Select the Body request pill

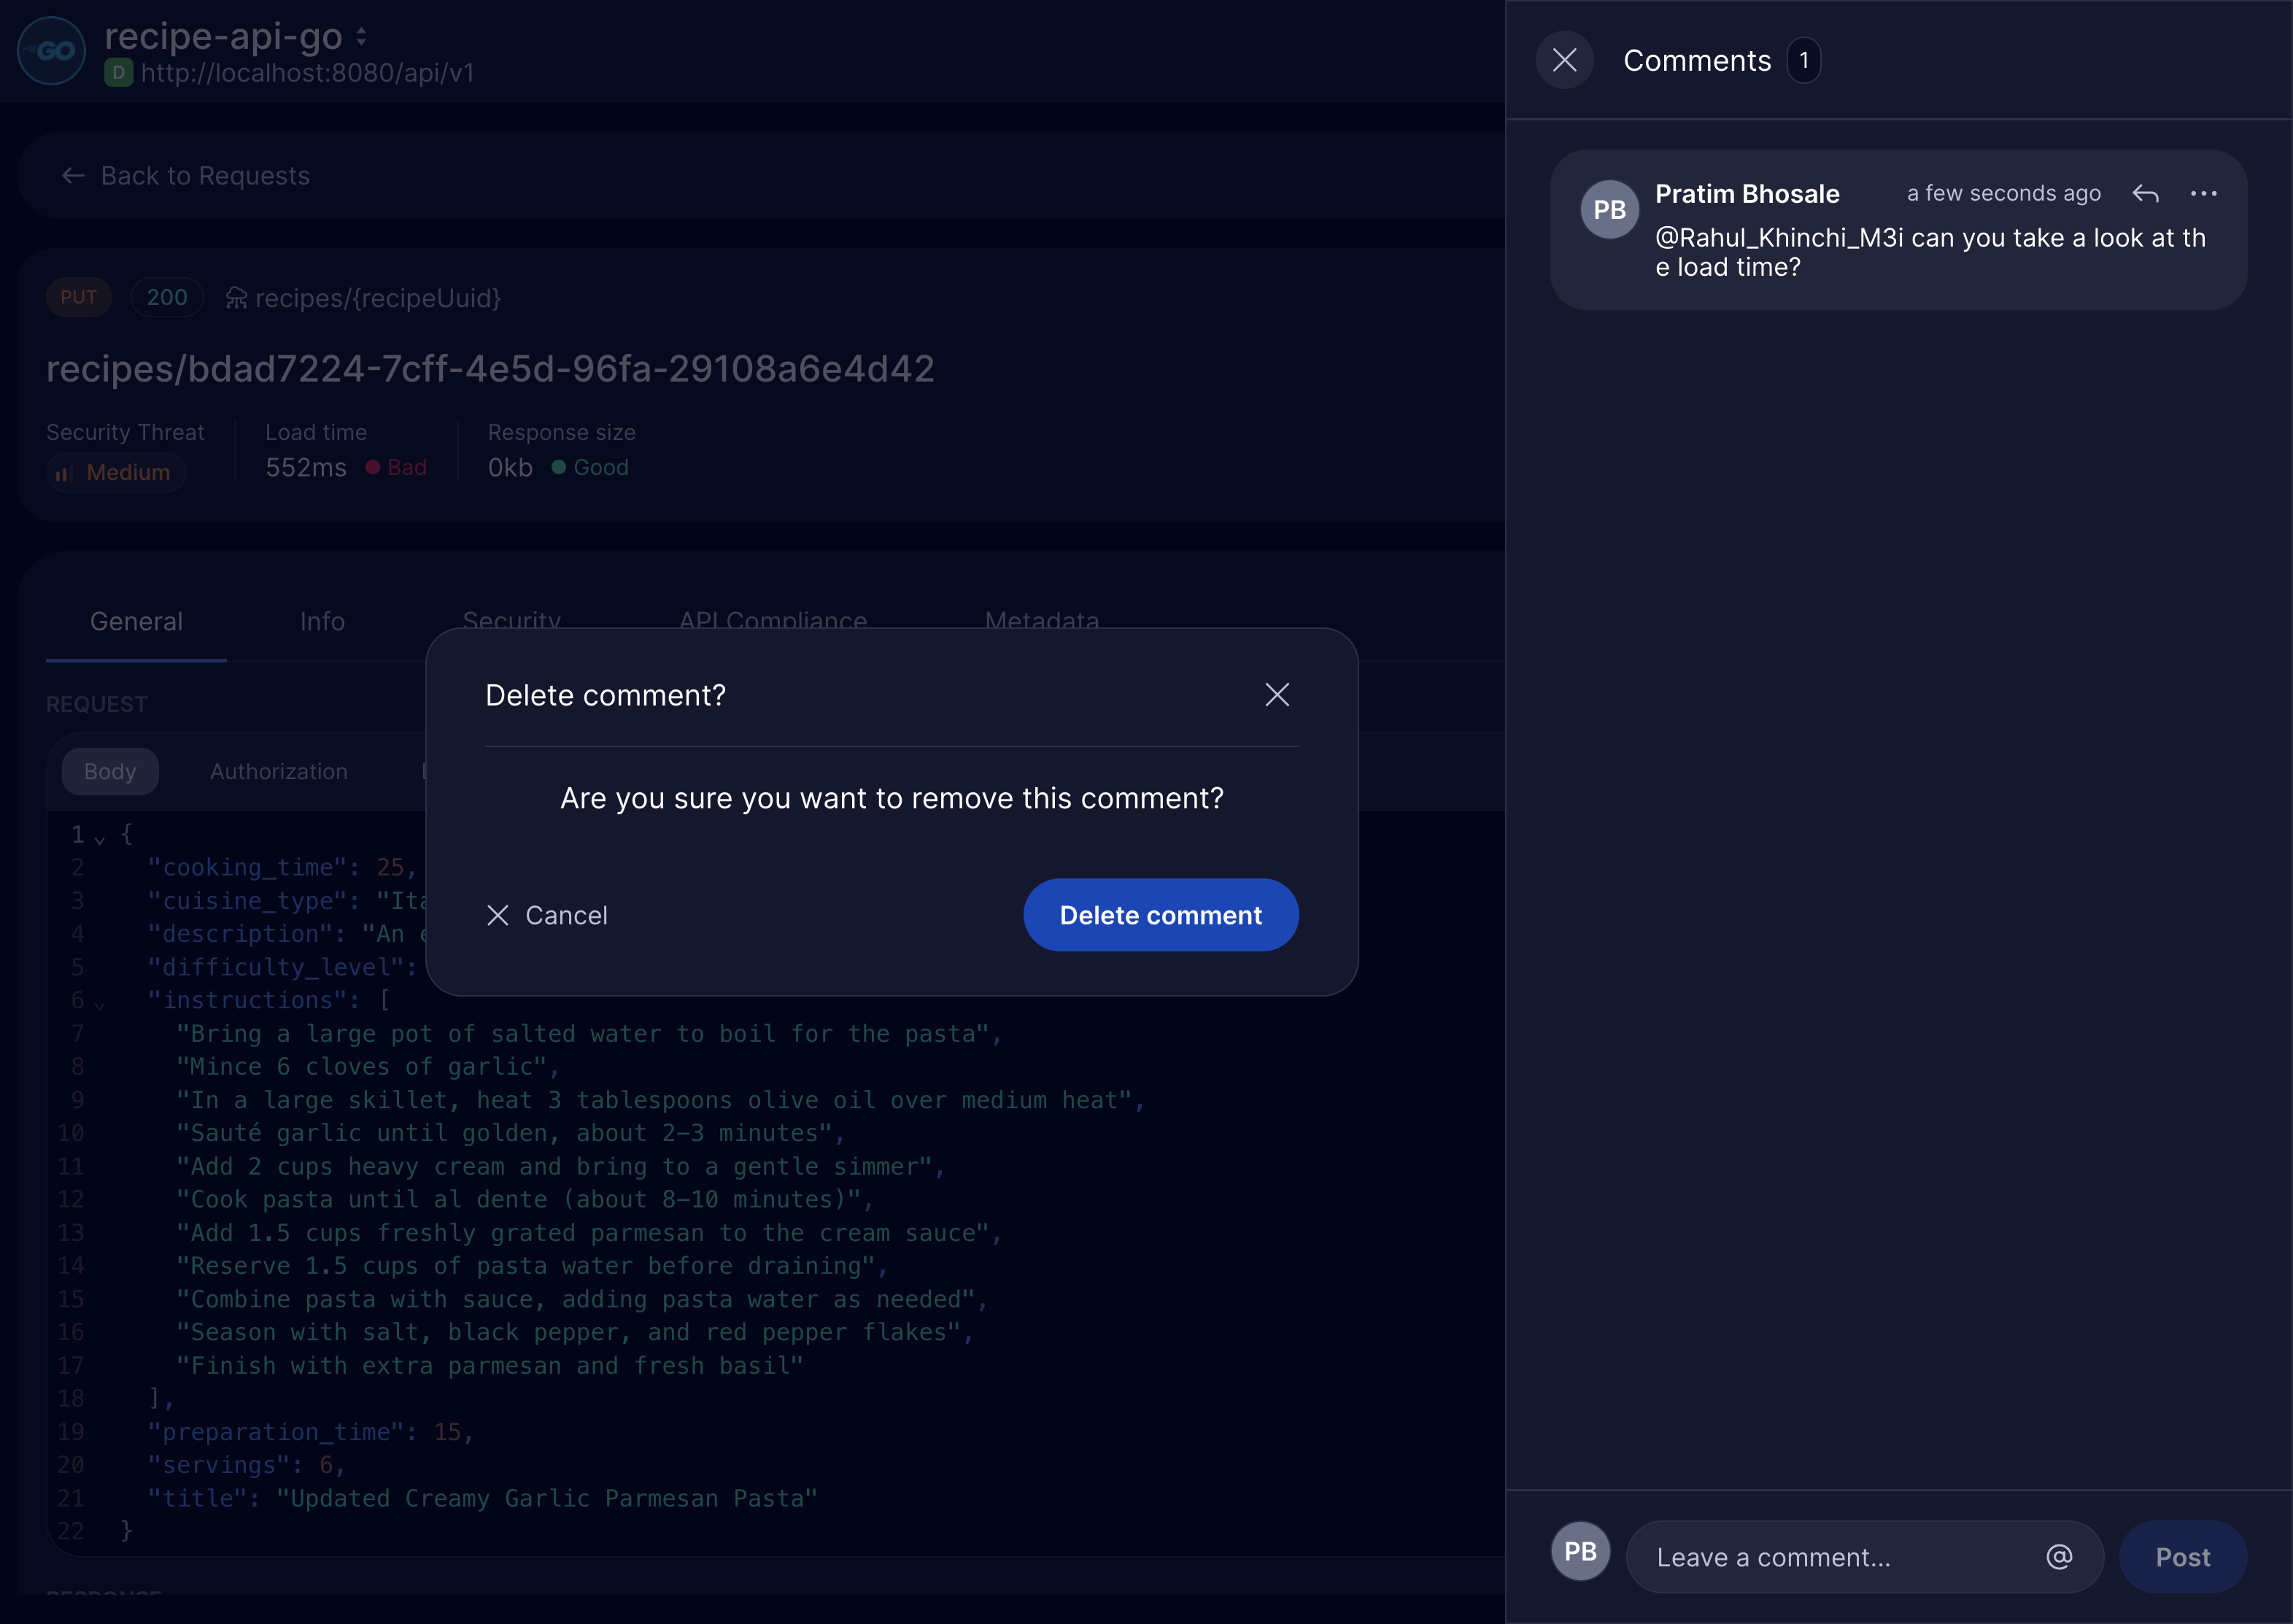click(110, 771)
